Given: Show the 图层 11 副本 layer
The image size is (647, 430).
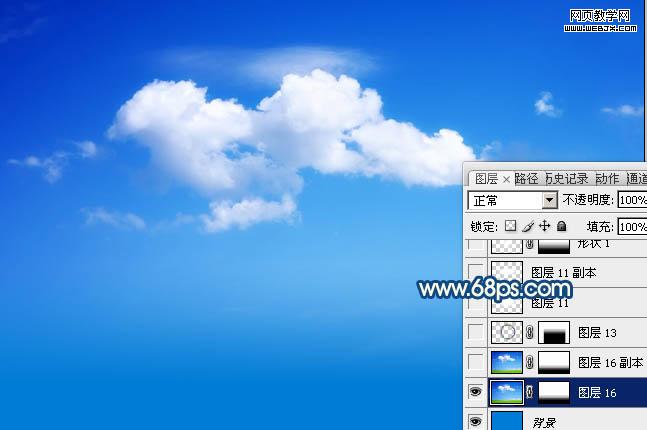Looking at the screenshot, I should click(475, 272).
